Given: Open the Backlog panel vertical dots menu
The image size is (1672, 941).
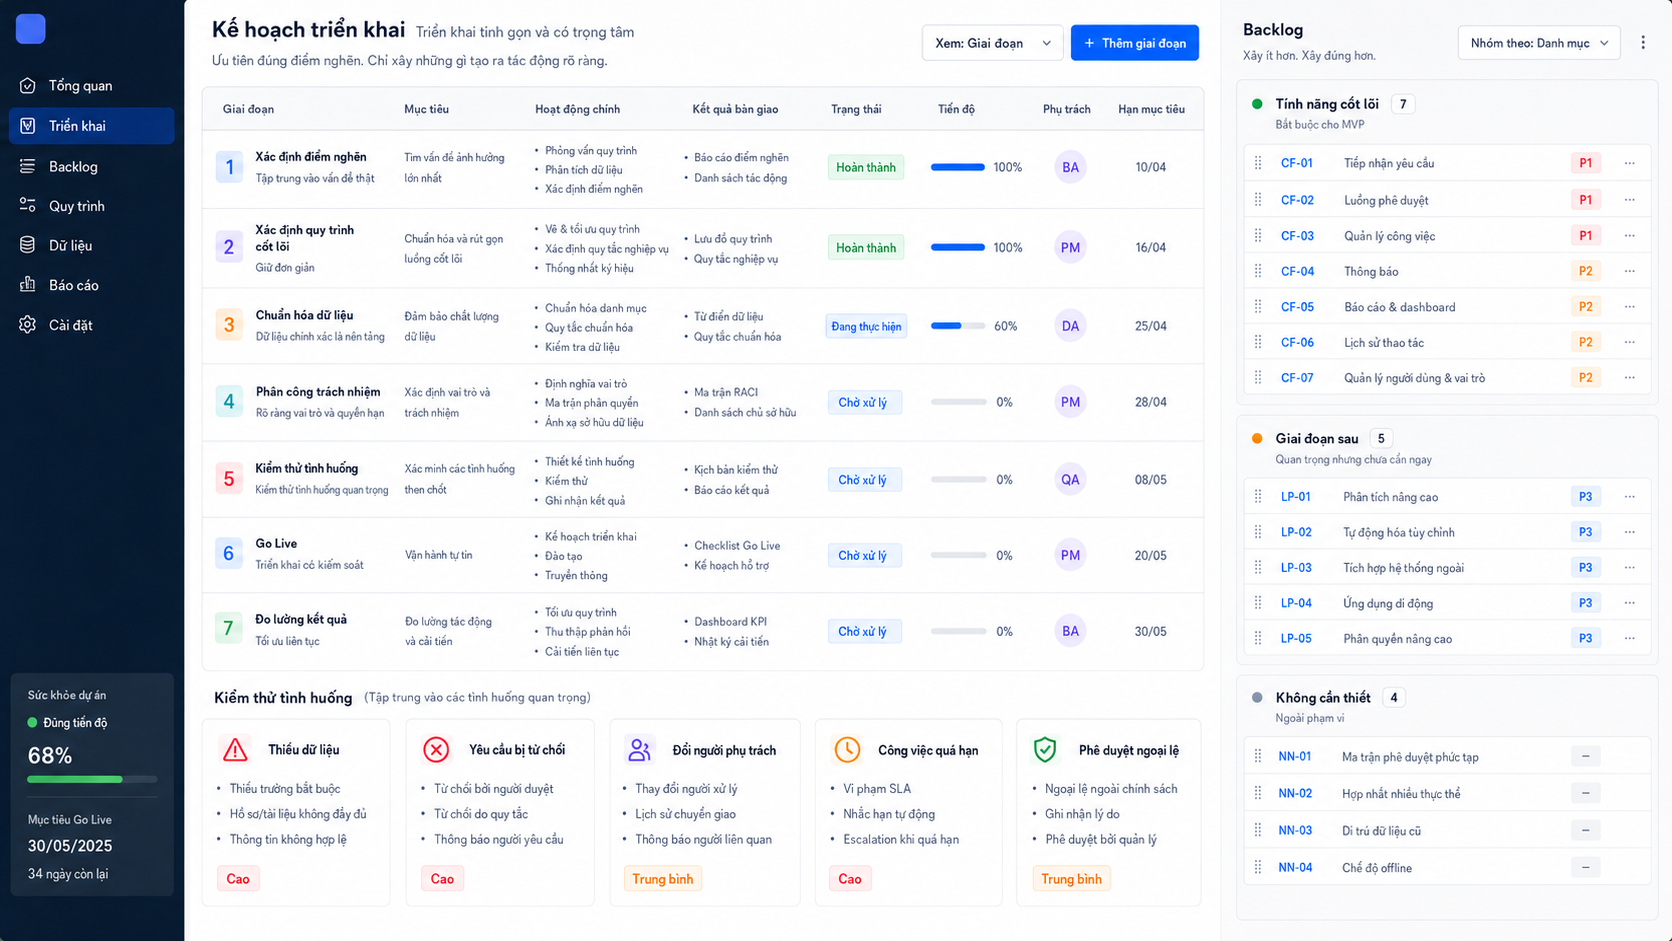Looking at the screenshot, I should point(1643,43).
